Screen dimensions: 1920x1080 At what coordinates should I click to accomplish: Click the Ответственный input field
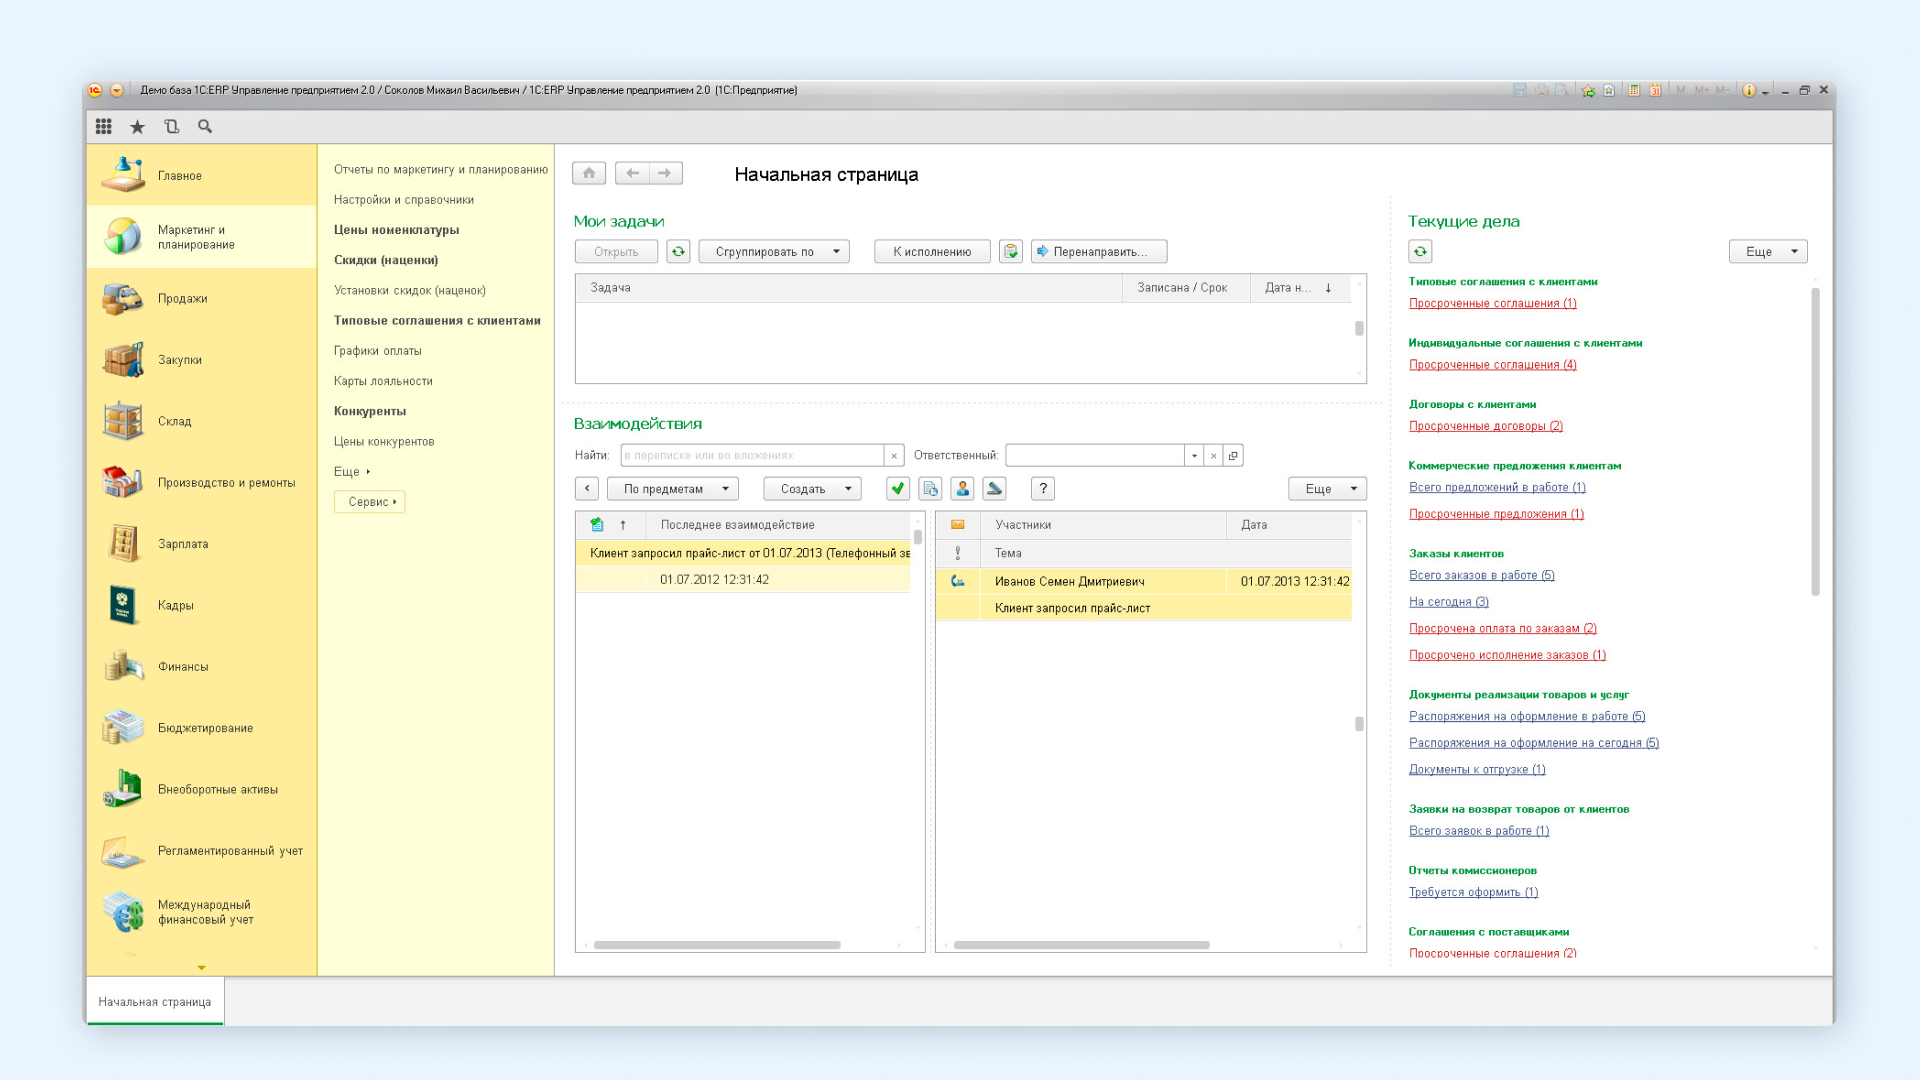(x=1095, y=456)
